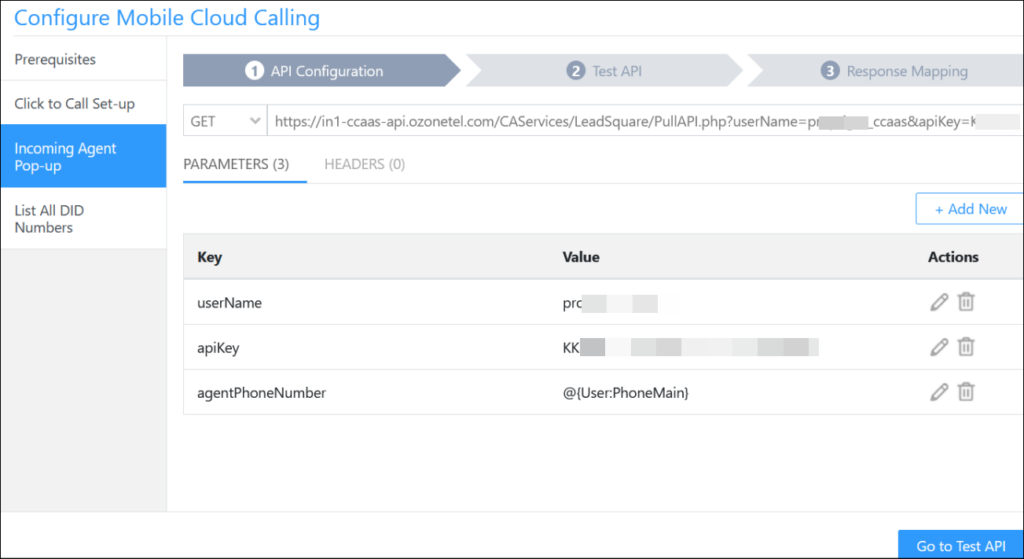Open the GET method dropdown
1024x559 pixels.
tap(225, 121)
